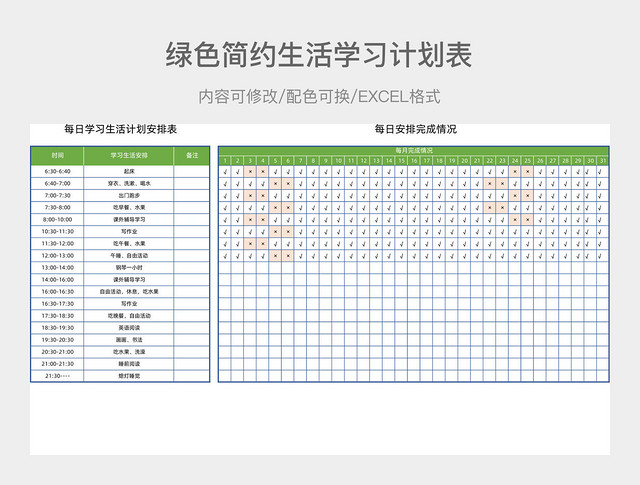Click the day 24 × cell in 起床 row
640x485 pixels.
point(515,172)
